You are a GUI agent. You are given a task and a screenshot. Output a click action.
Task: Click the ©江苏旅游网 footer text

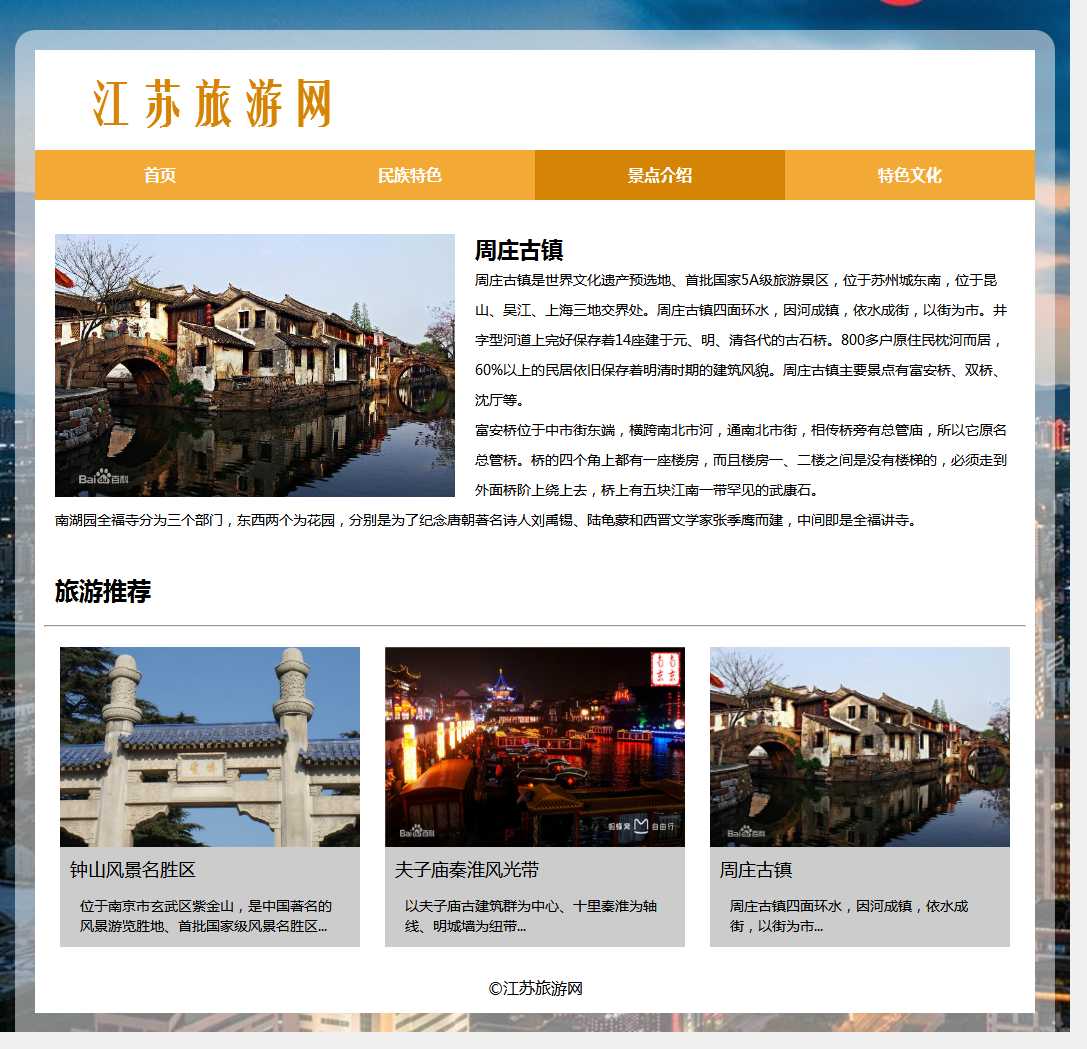pos(535,988)
